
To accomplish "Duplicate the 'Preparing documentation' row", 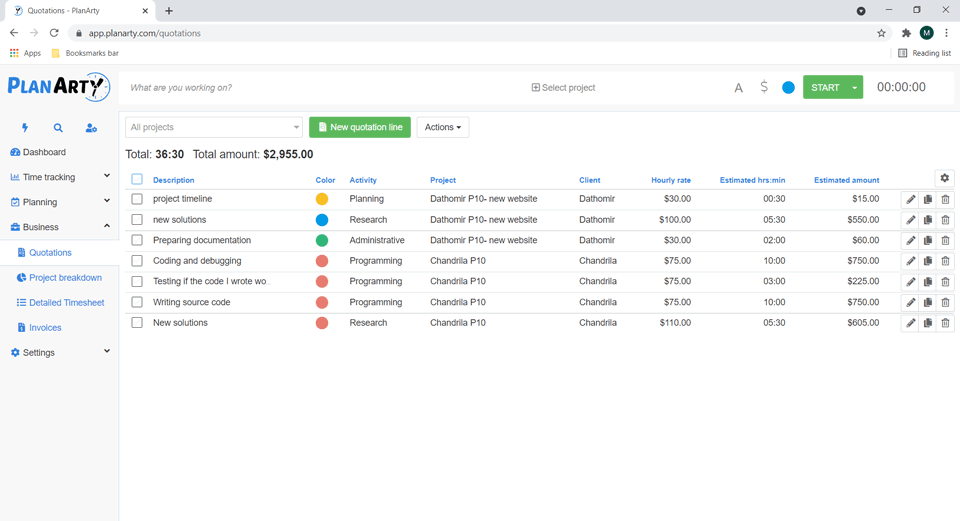I will [x=928, y=241].
